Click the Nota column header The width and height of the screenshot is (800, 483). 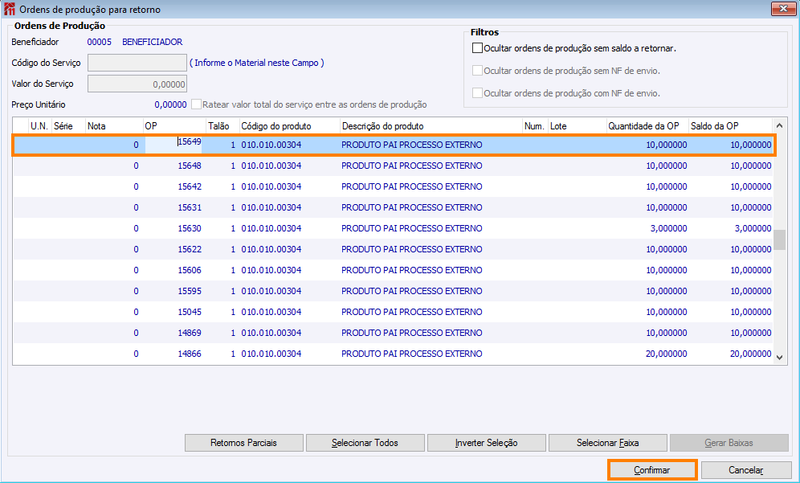coord(114,126)
